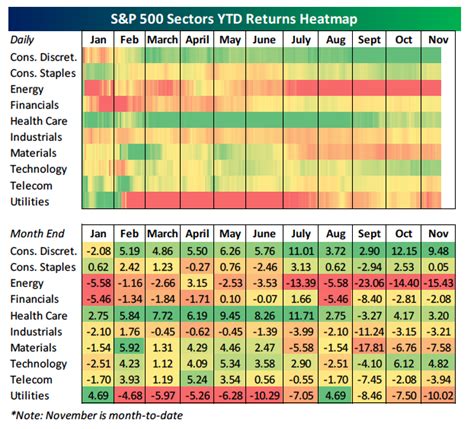Click the Utilities row in the Daily heatmap
Image resolution: width=474 pixels, height=429 pixels.
(x=262, y=201)
